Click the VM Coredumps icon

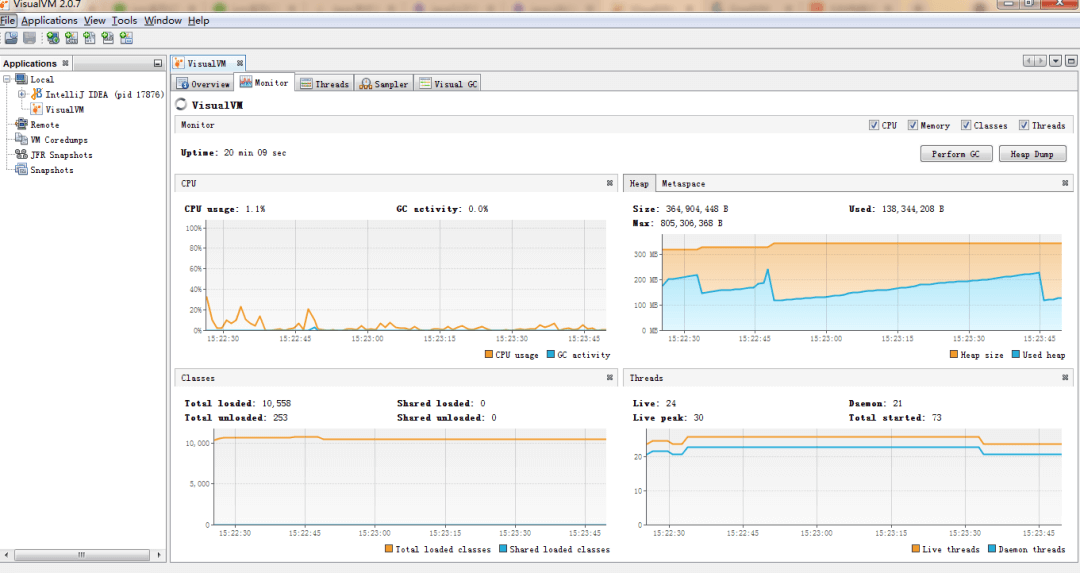click(21, 139)
